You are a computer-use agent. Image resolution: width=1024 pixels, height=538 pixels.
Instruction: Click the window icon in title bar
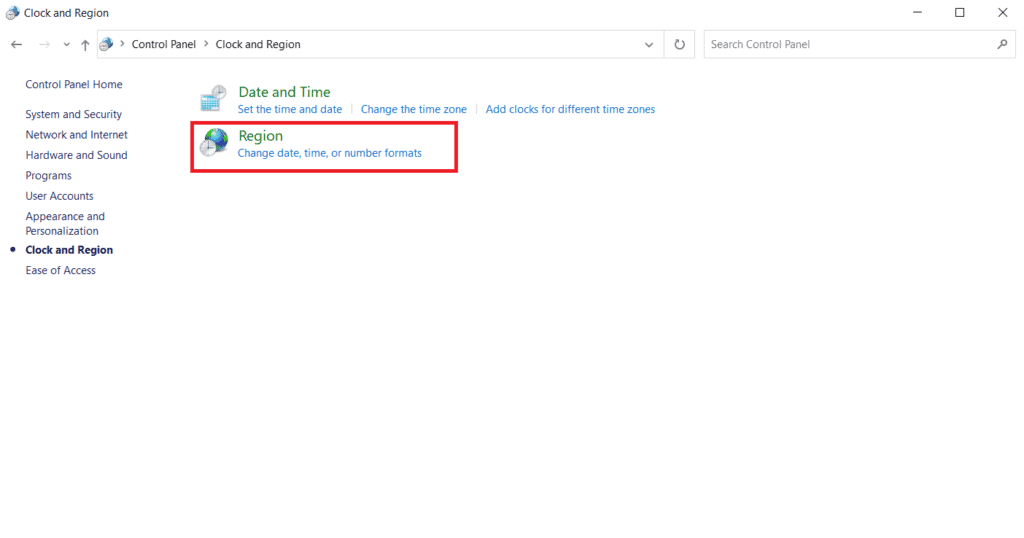click(x=12, y=13)
